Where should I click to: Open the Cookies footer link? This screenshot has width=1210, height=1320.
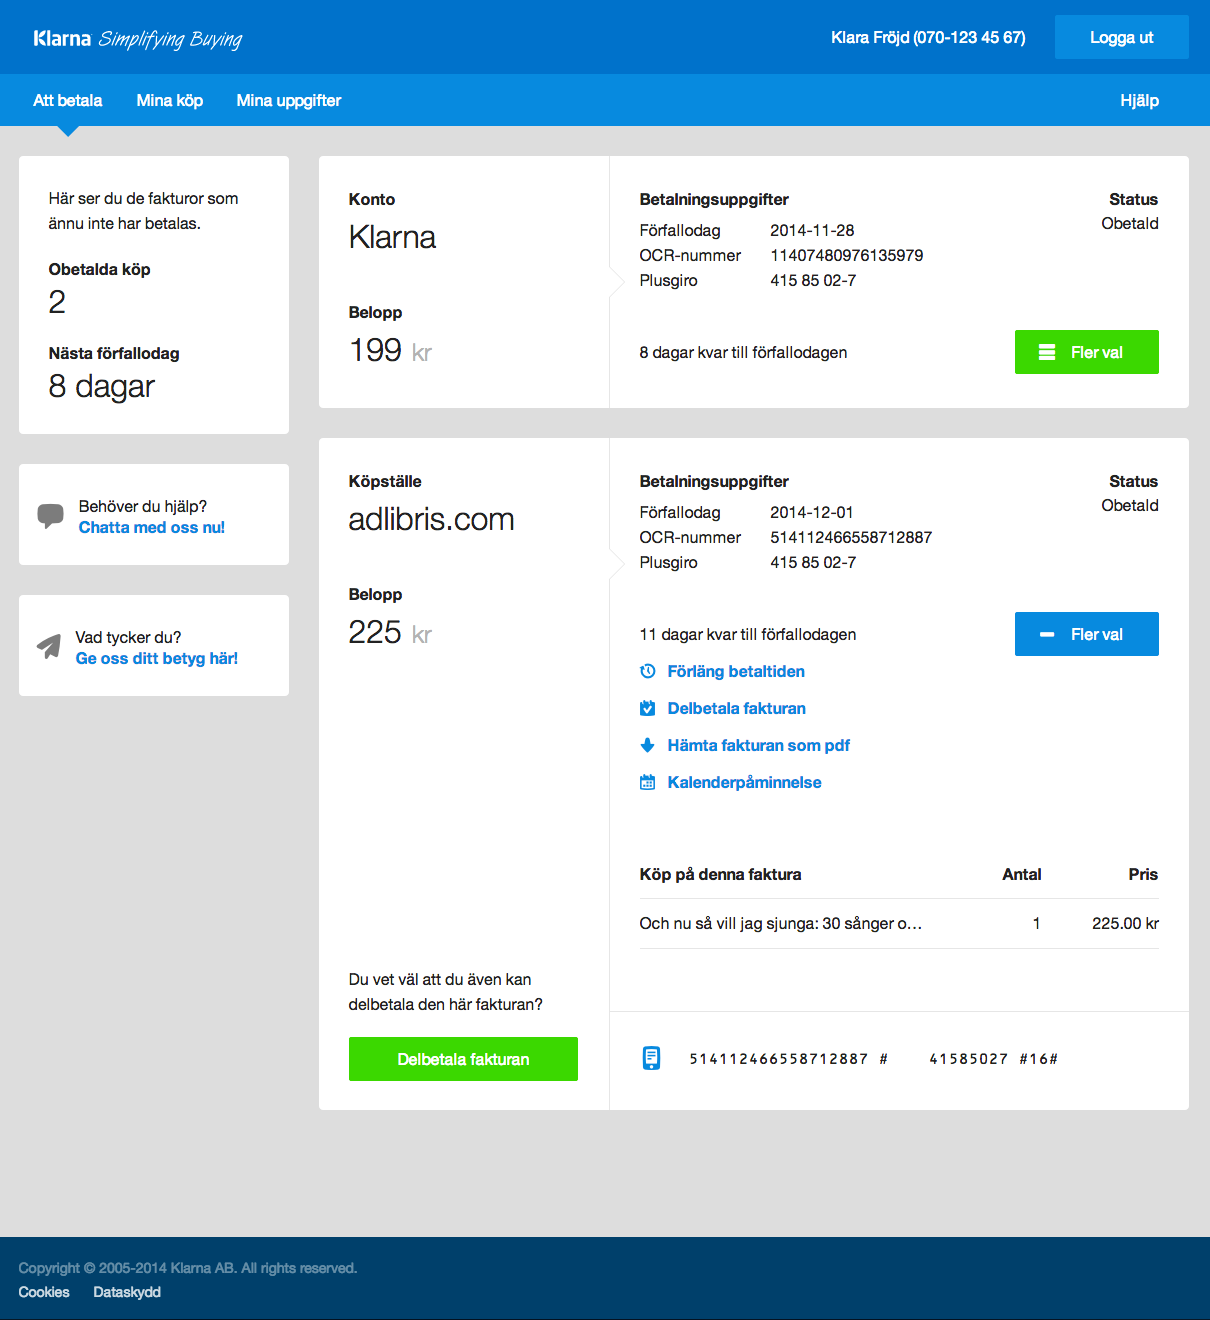44,1292
